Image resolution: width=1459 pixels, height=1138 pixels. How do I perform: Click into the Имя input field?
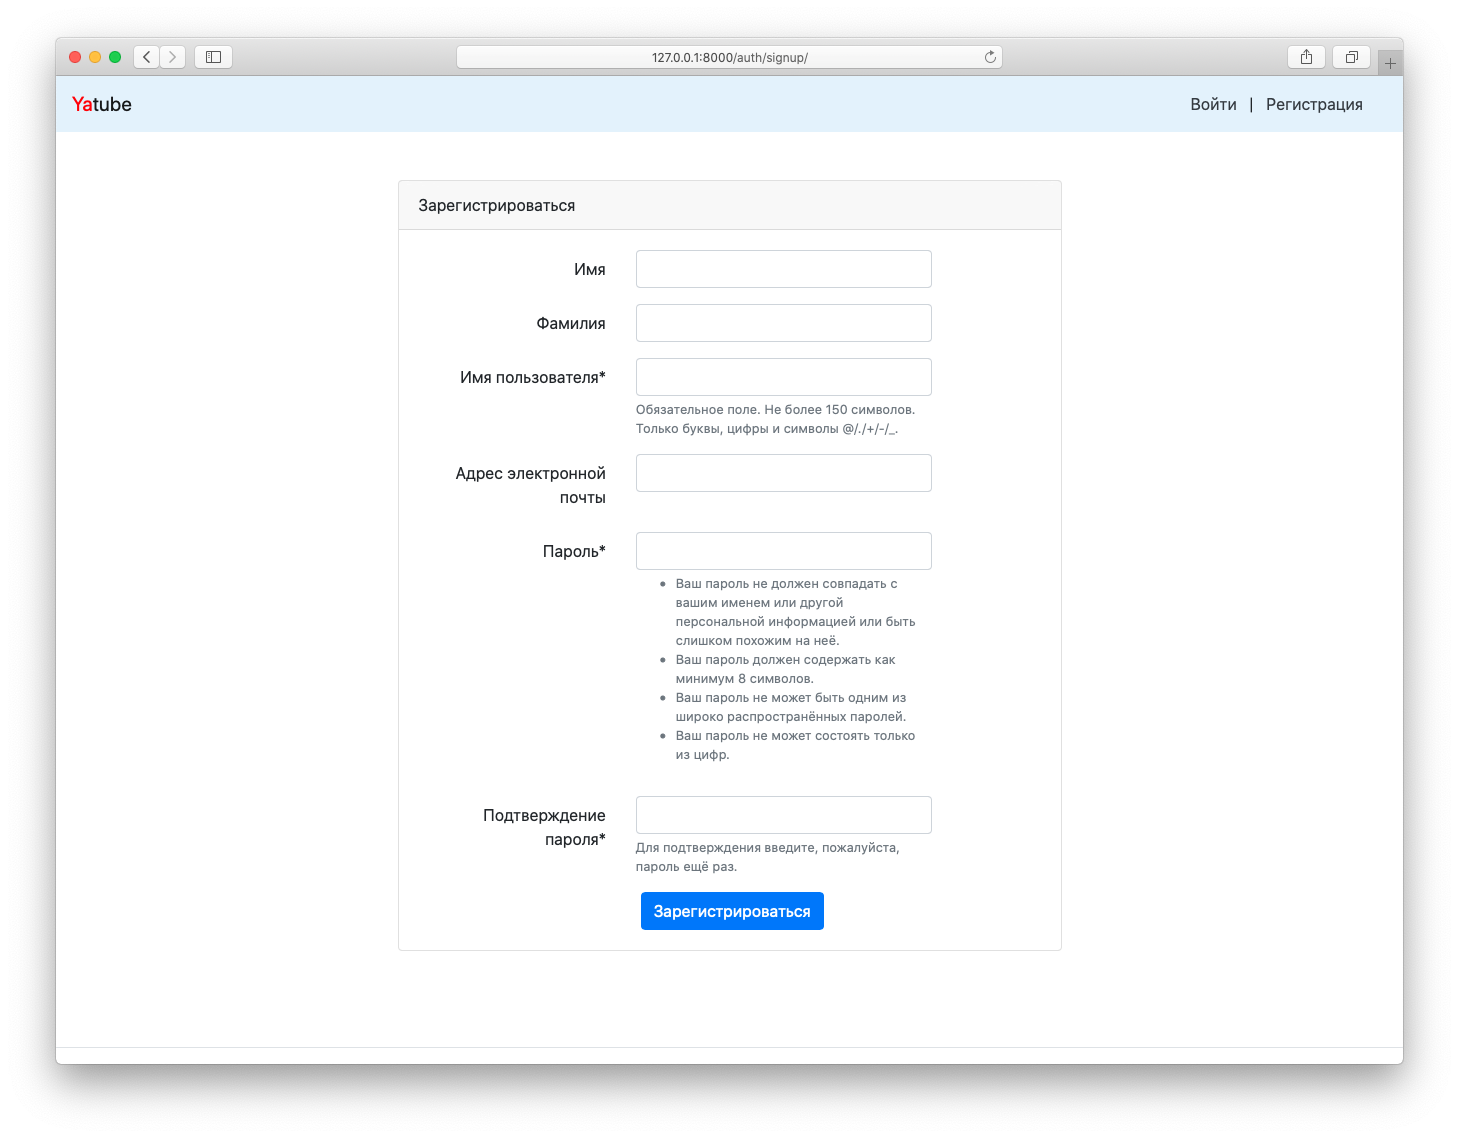tap(784, 269)
